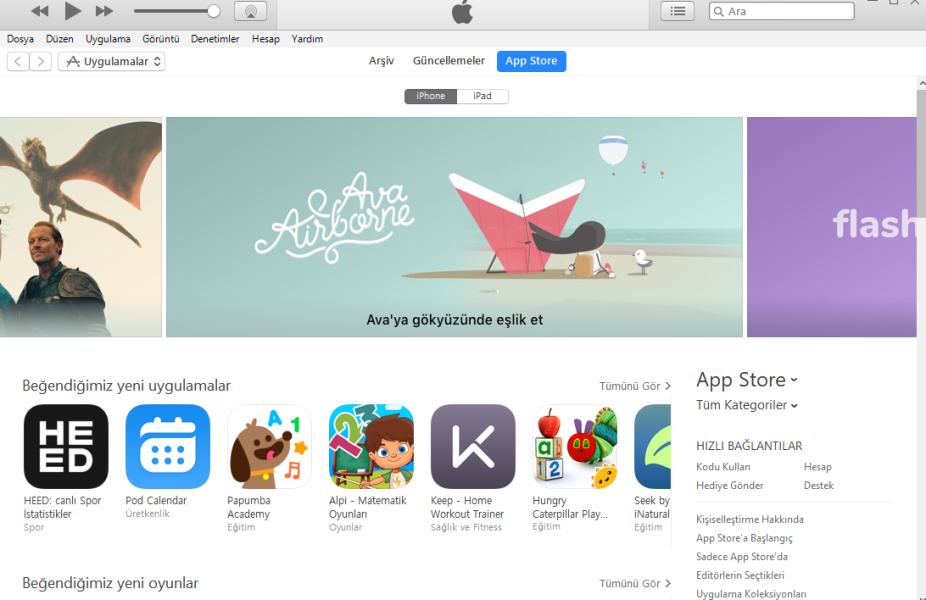The width and height of the screenshot is (926, 600).
Task: Click Tümünü Gör for new apps
Action: (635, 386)
